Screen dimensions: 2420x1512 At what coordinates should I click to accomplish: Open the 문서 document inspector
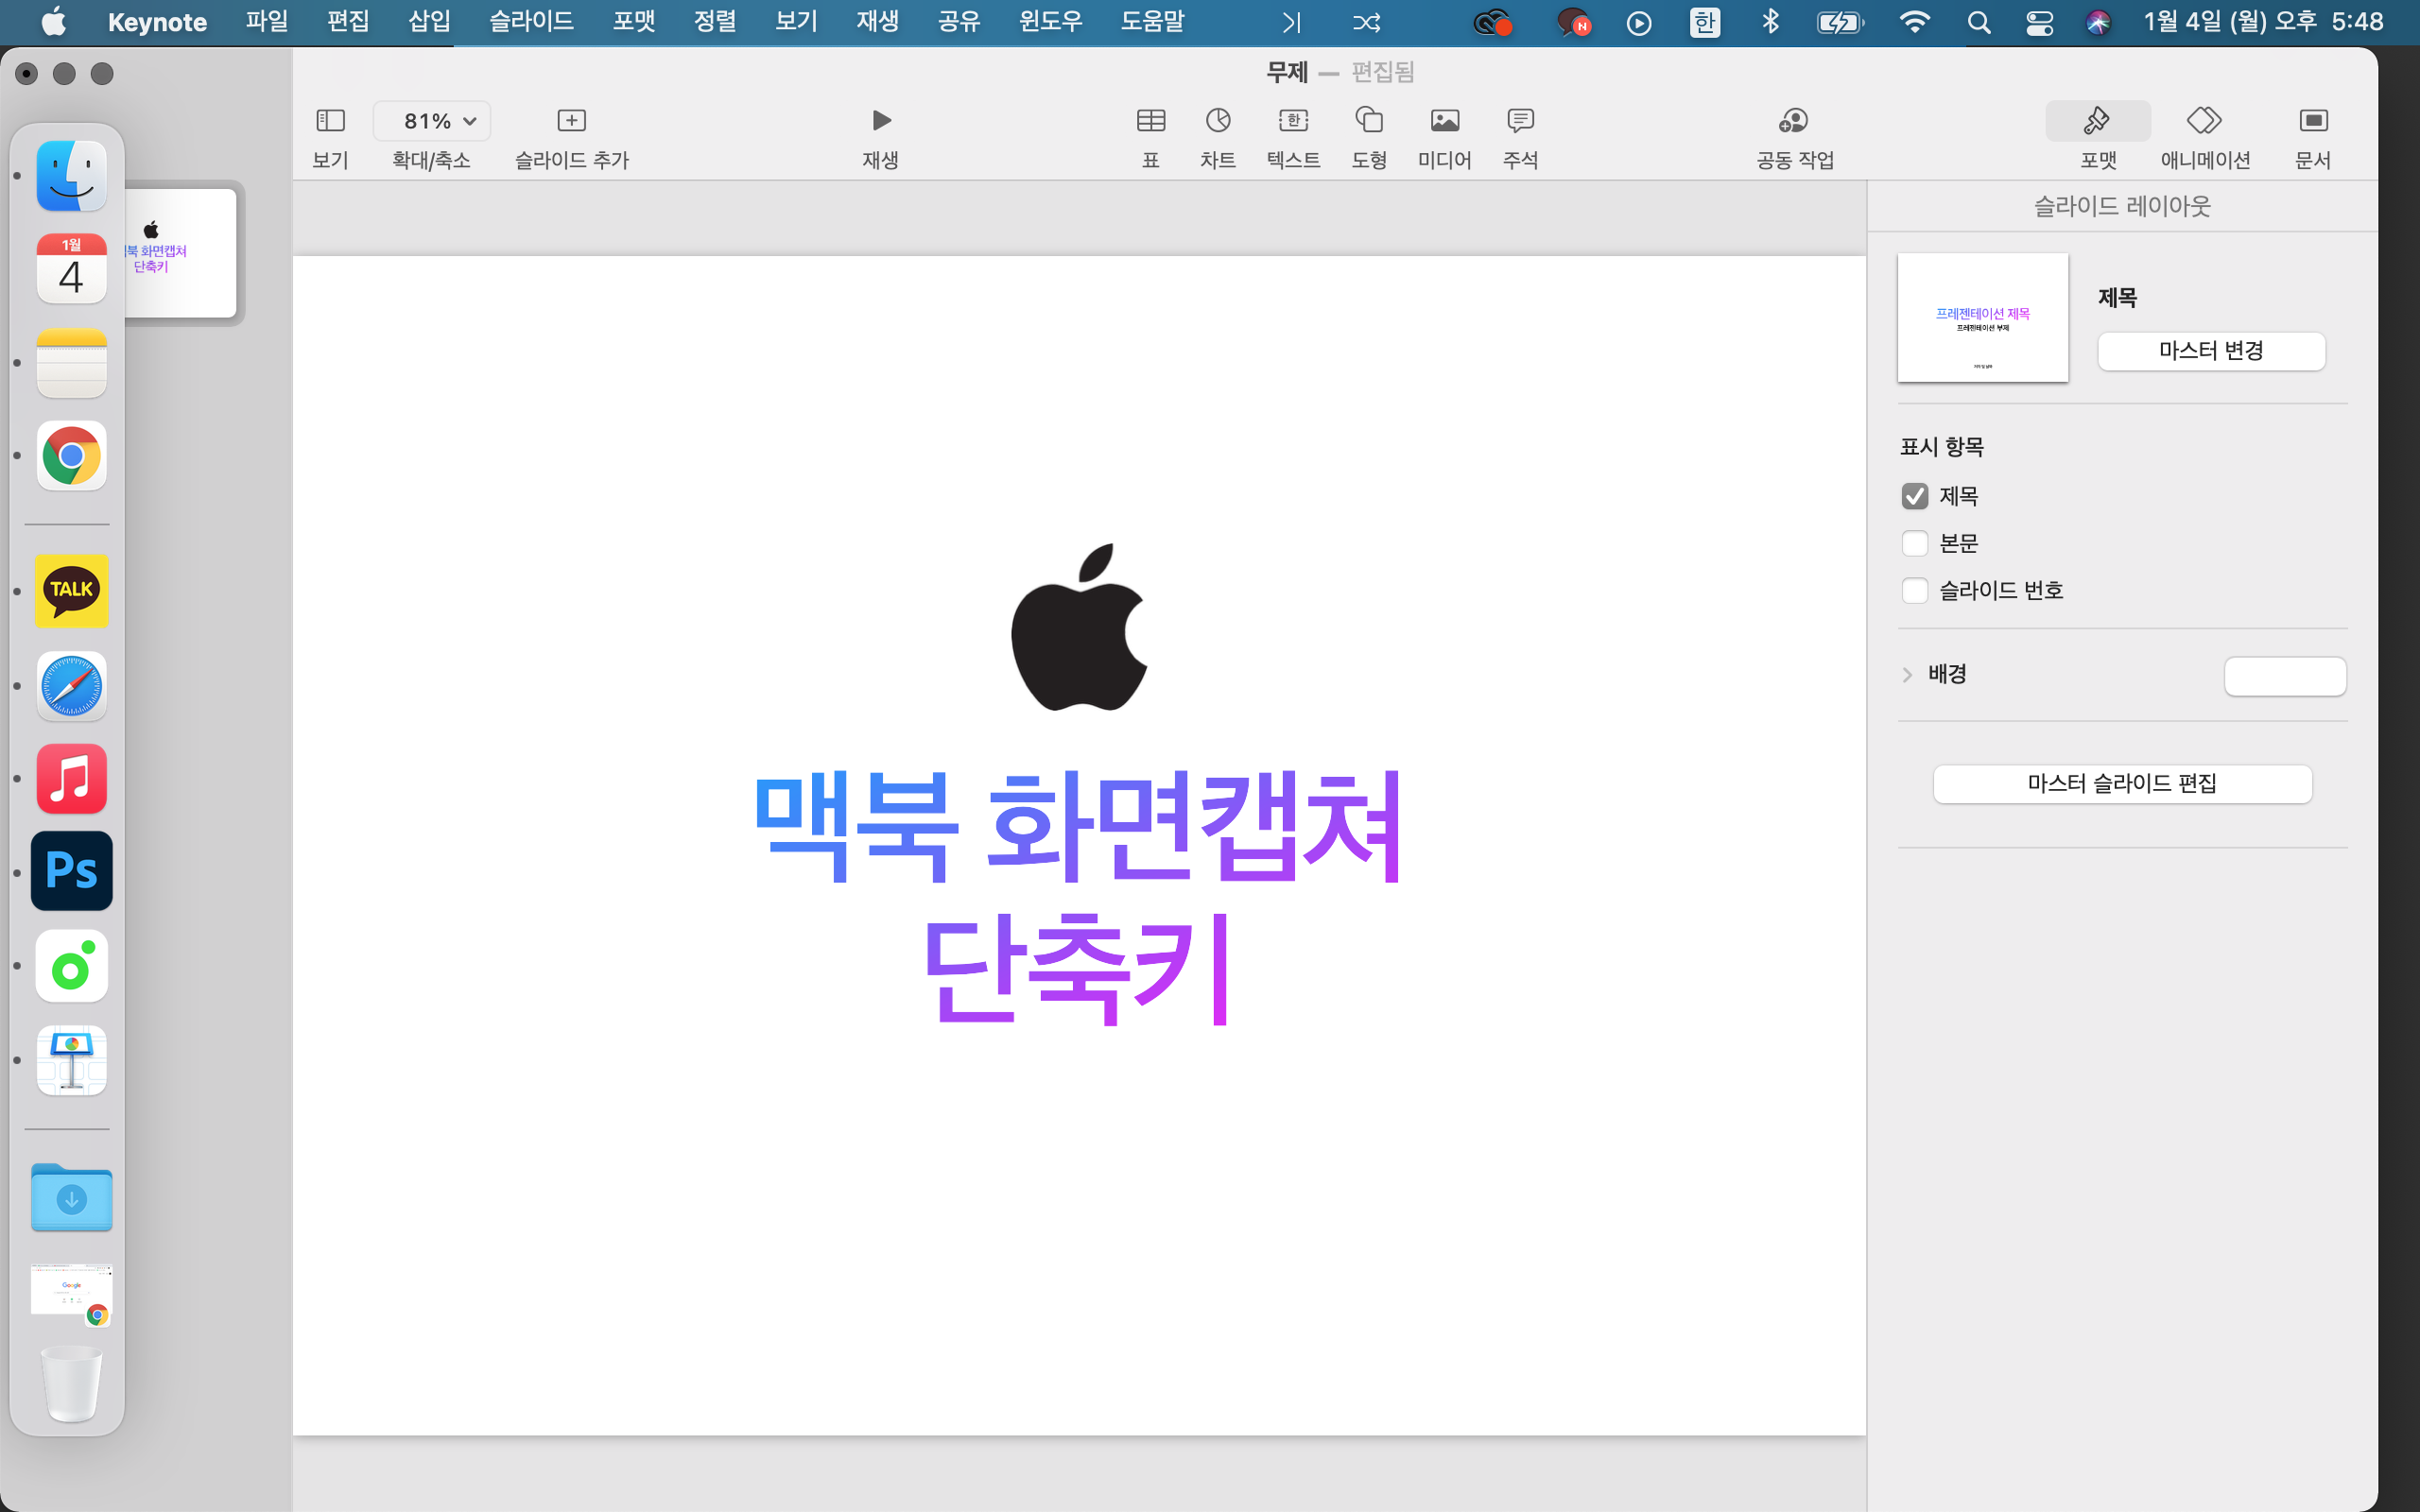[2313, 121]
